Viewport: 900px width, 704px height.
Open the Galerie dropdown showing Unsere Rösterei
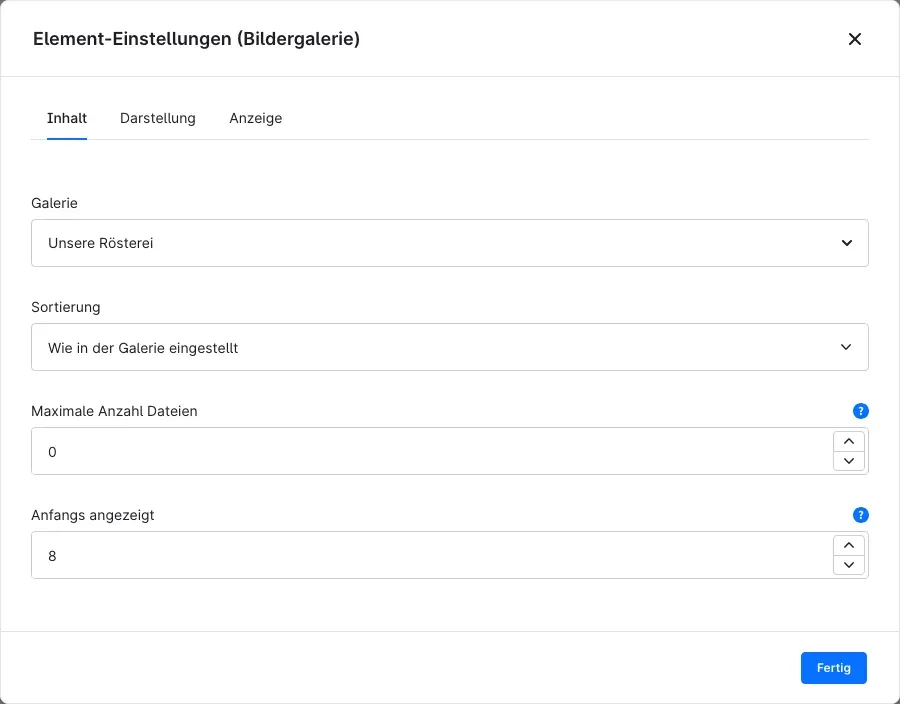pyautogui.click(x=449, y=243)
